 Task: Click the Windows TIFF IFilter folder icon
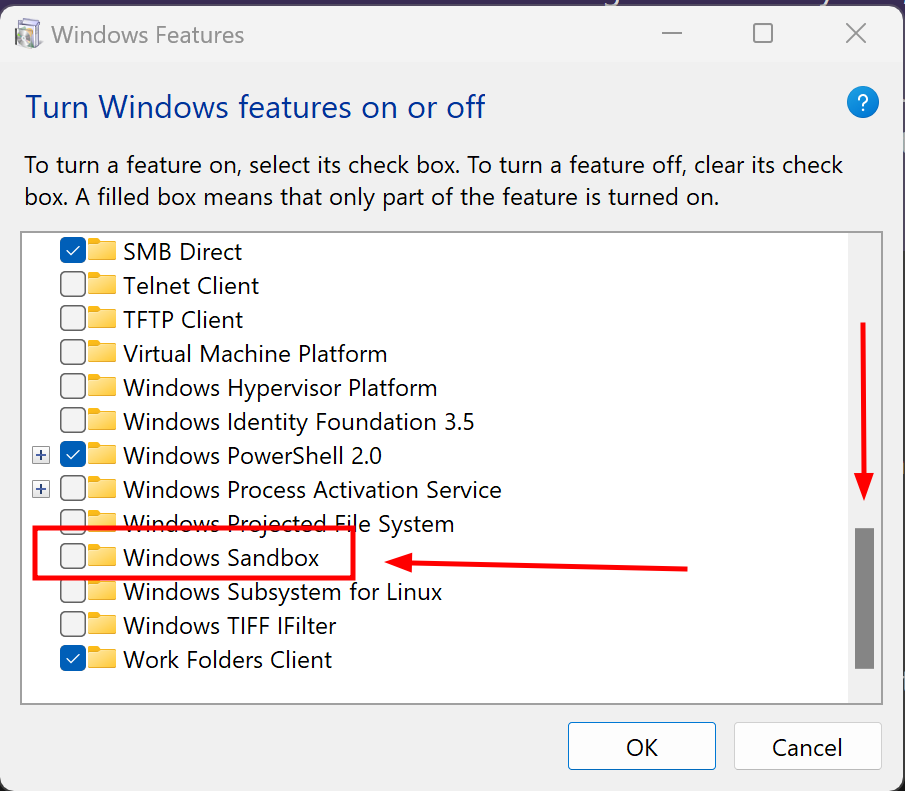102,624
